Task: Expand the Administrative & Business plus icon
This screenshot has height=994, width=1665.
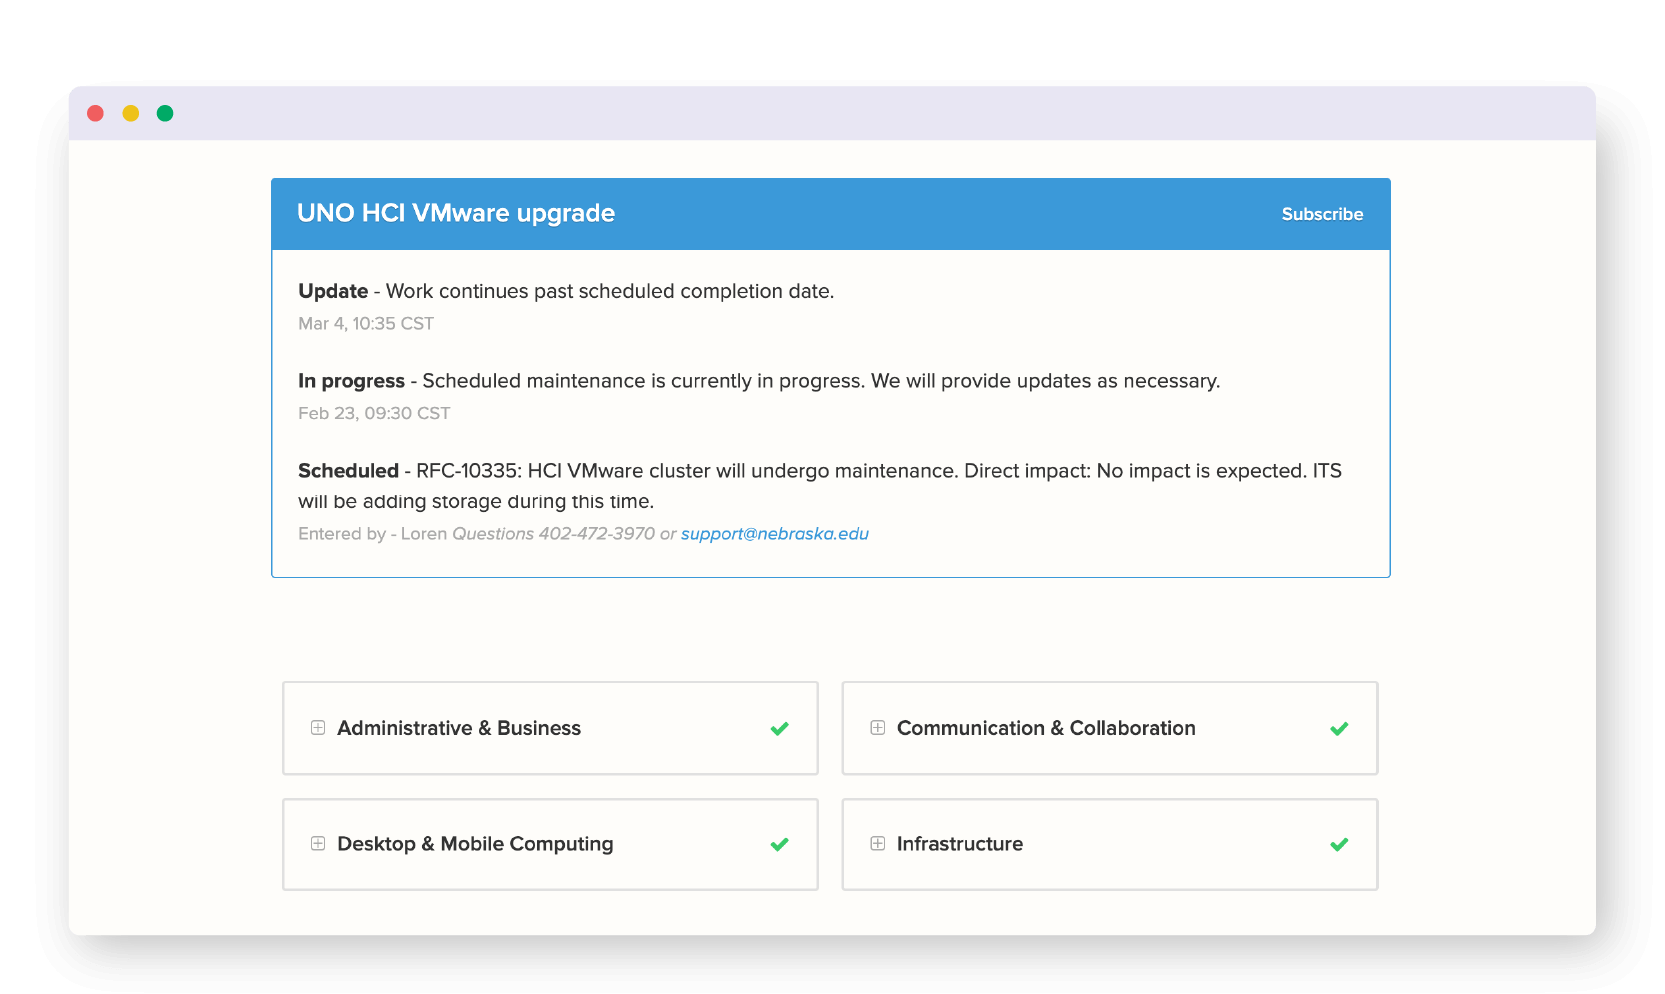Action: coord(318,728)
